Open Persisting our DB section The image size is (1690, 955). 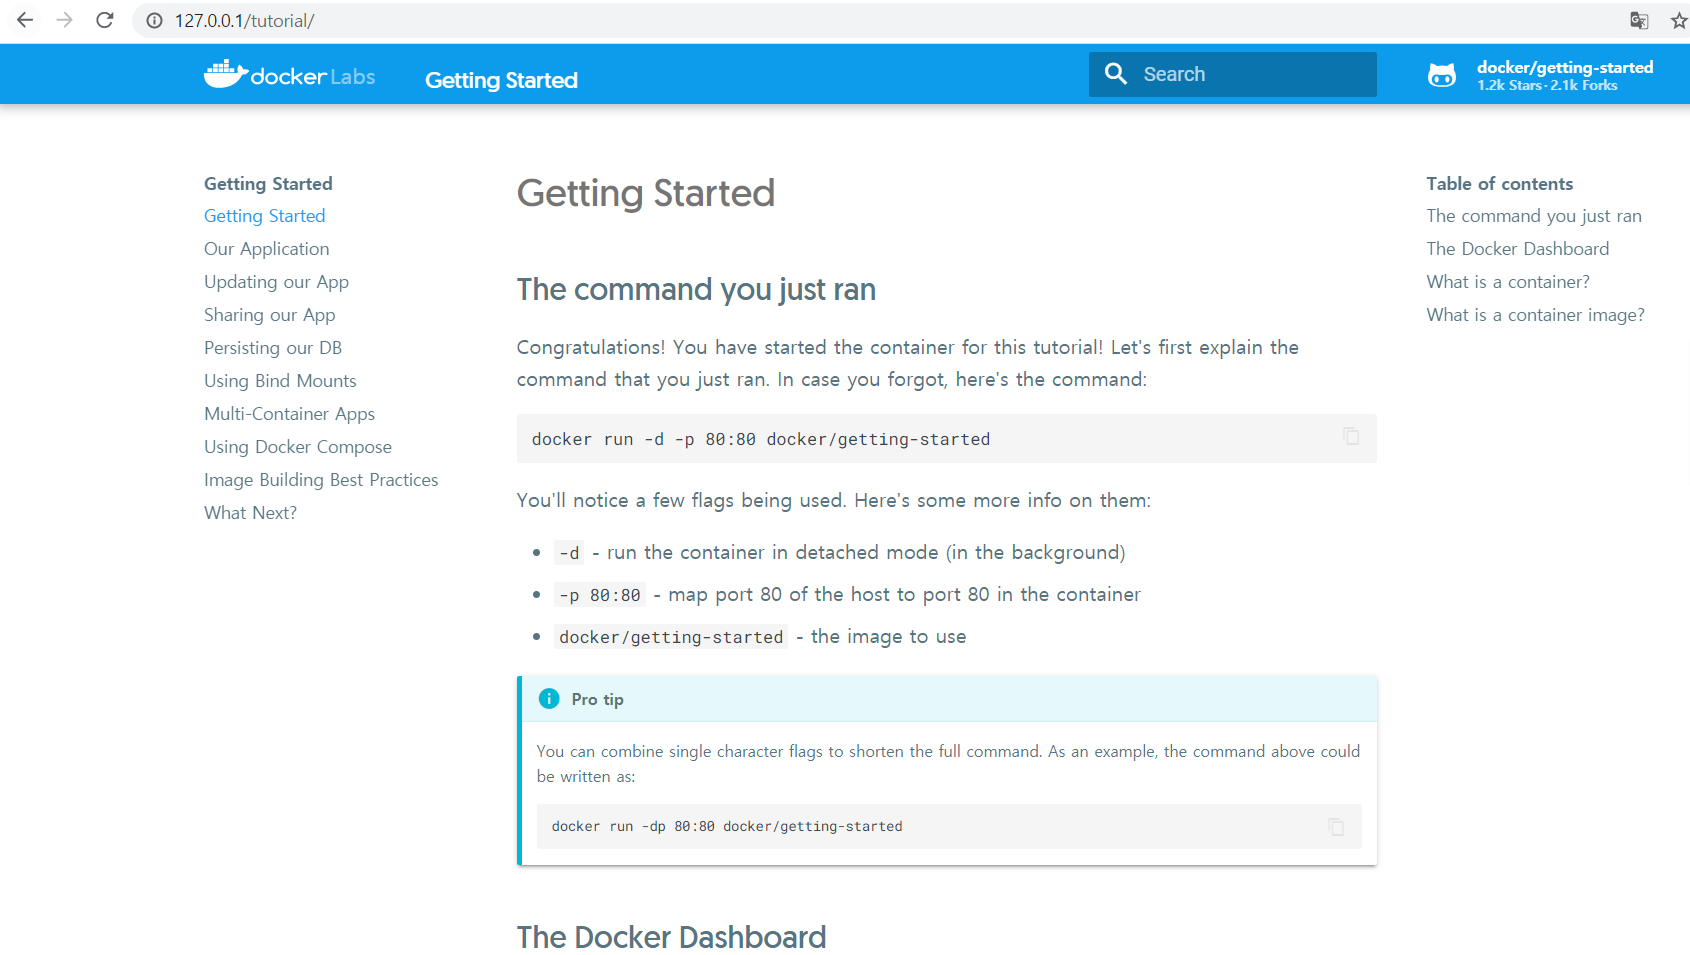(273, 348)
